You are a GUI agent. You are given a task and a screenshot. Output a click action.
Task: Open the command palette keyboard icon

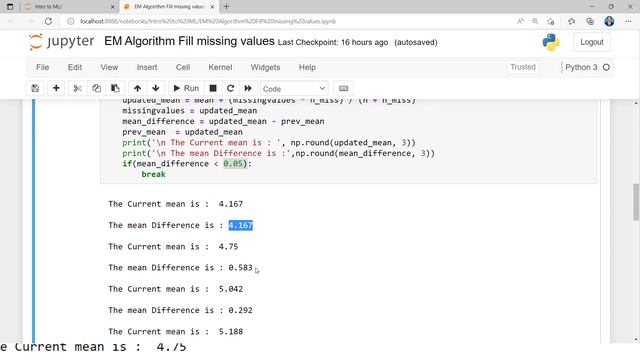(343, 88)
